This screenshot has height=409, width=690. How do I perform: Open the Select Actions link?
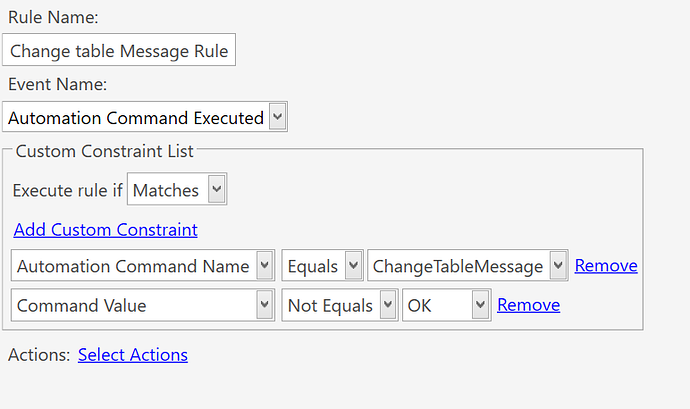133,355
